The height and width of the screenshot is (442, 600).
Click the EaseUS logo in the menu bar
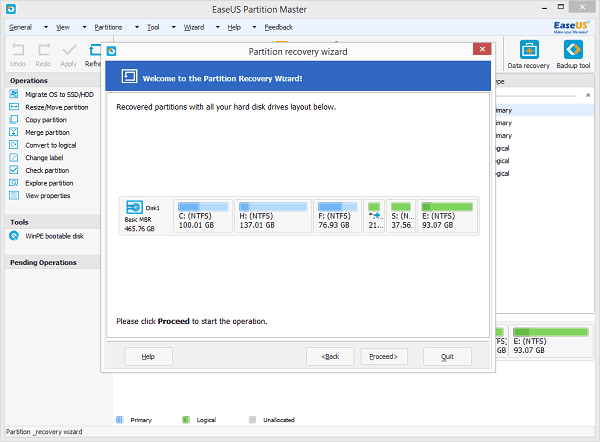tap(571, 27)
